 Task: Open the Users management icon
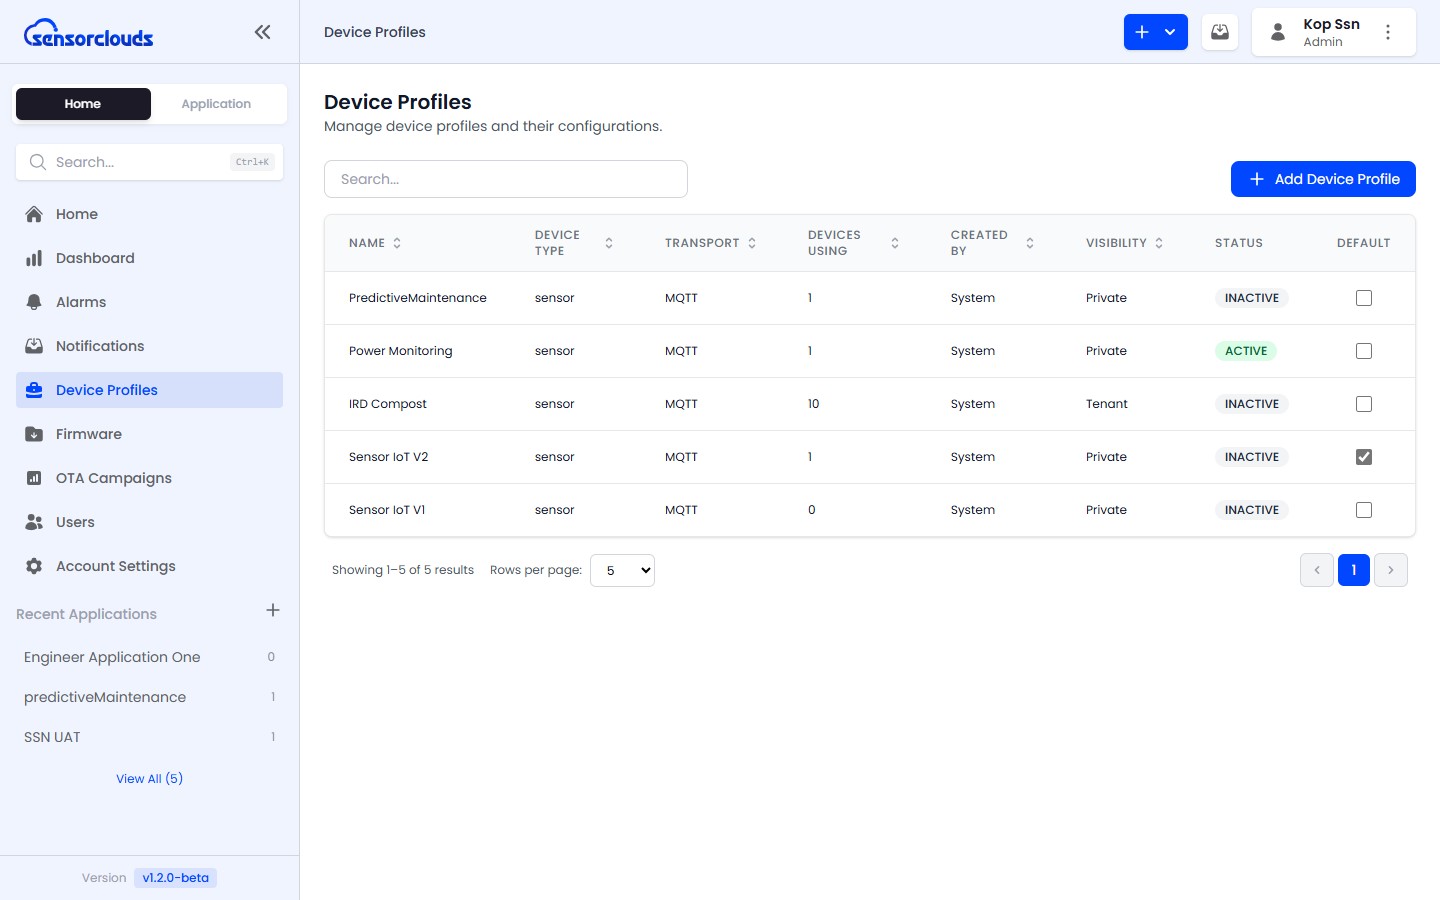pos(33,522)
